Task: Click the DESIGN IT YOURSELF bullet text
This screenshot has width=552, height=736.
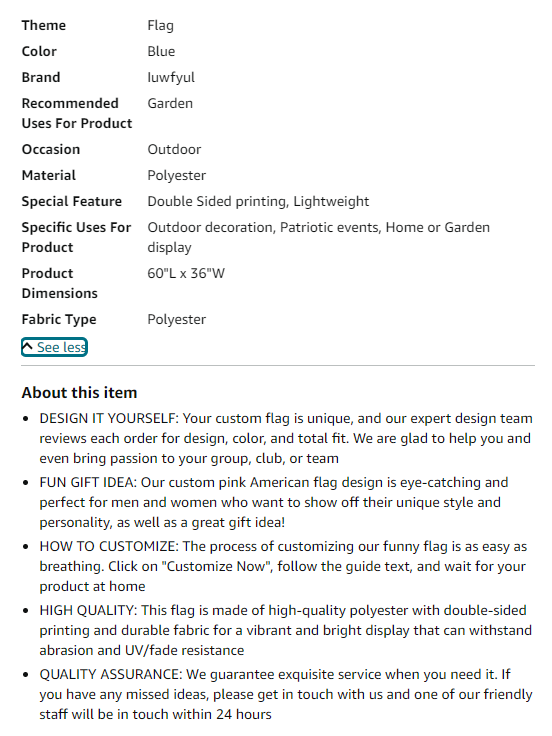Action: click(x=286, y=438)
